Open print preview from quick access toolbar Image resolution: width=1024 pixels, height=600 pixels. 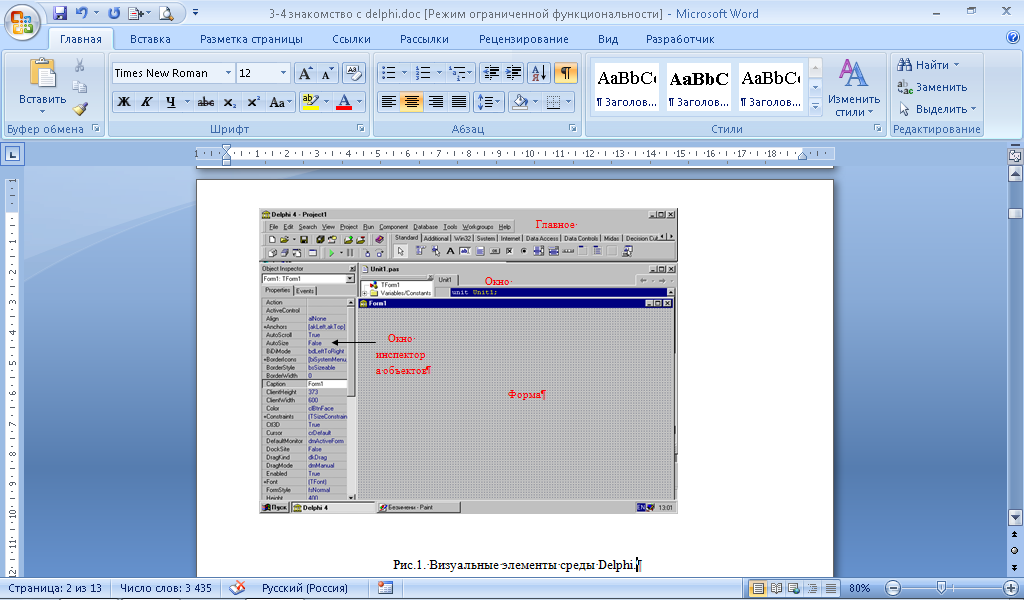coord(166,12)
